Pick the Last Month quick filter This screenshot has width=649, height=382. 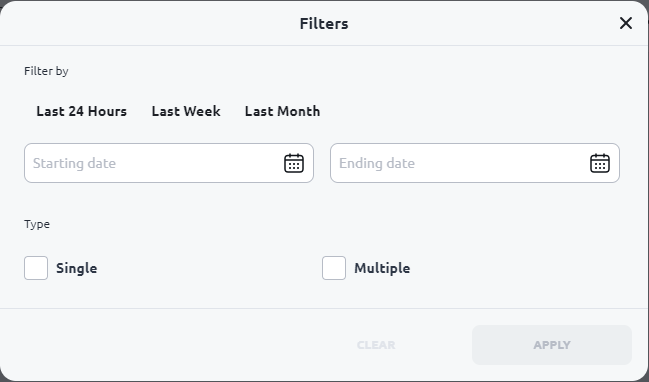click(282, 111)
